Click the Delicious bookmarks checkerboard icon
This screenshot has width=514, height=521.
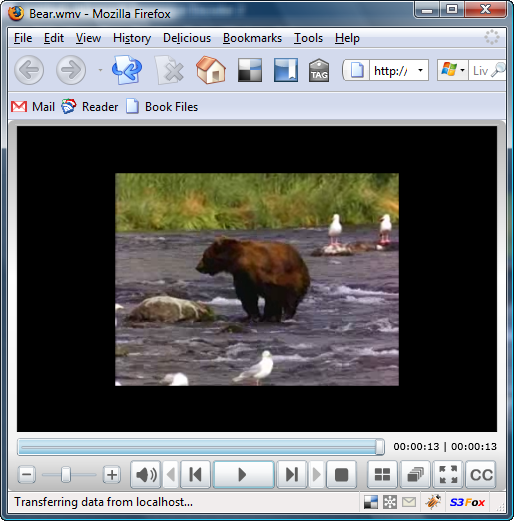tap(250, 70)
